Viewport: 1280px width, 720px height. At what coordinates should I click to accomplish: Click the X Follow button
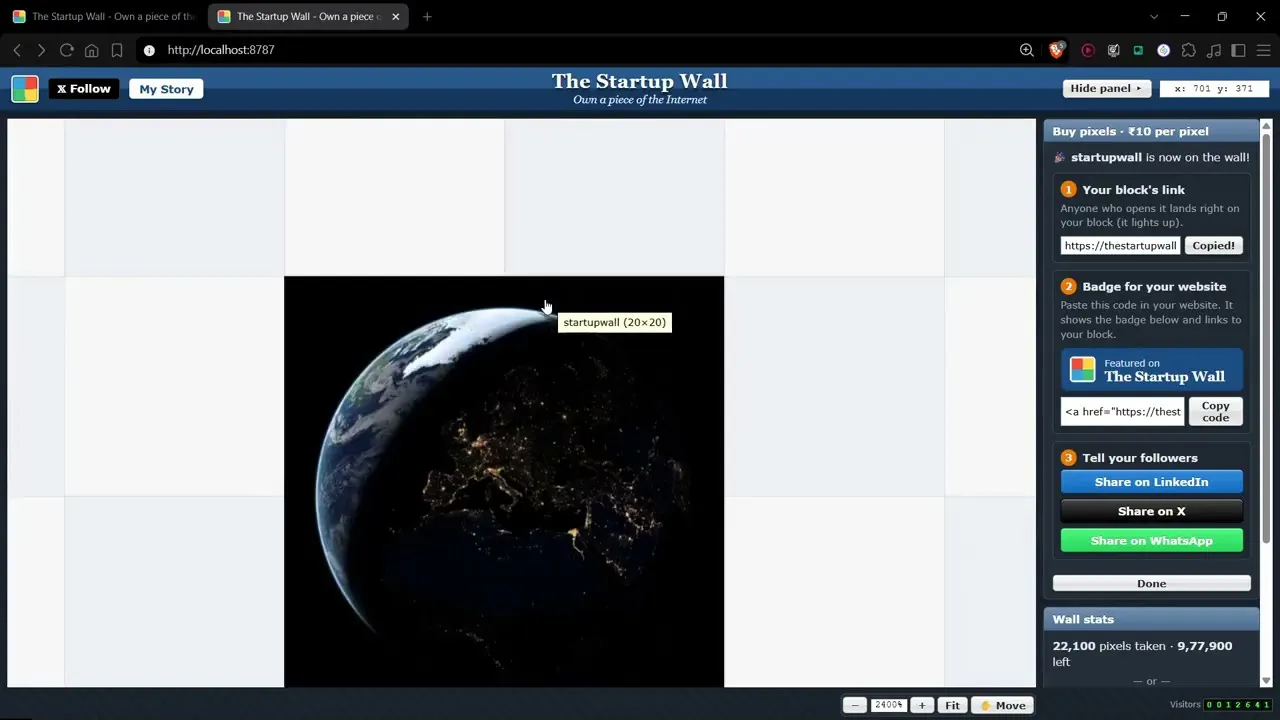pos(84,89)
